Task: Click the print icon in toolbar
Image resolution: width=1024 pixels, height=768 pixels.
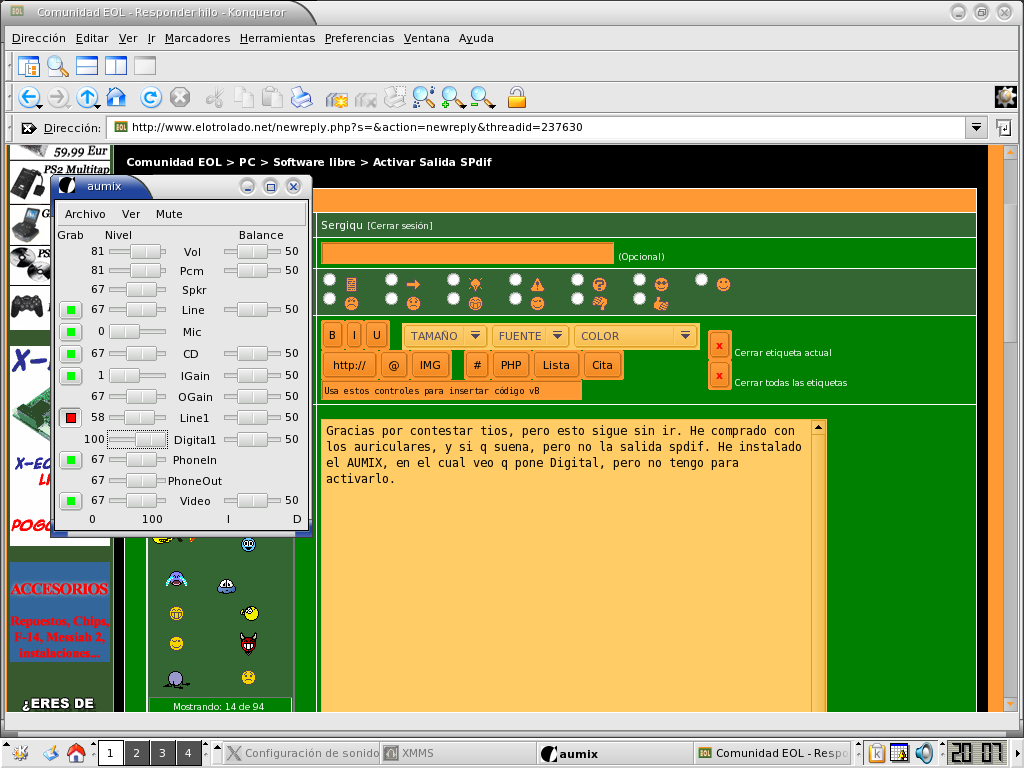Action: tap(301, 97)
